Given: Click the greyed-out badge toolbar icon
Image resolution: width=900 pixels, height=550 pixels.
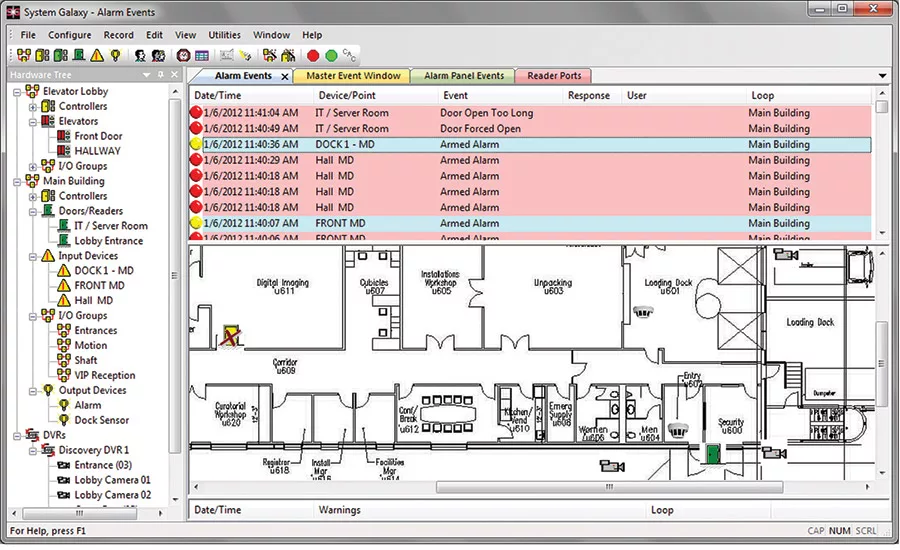Looking at the screenshot, I should (227, 55).
